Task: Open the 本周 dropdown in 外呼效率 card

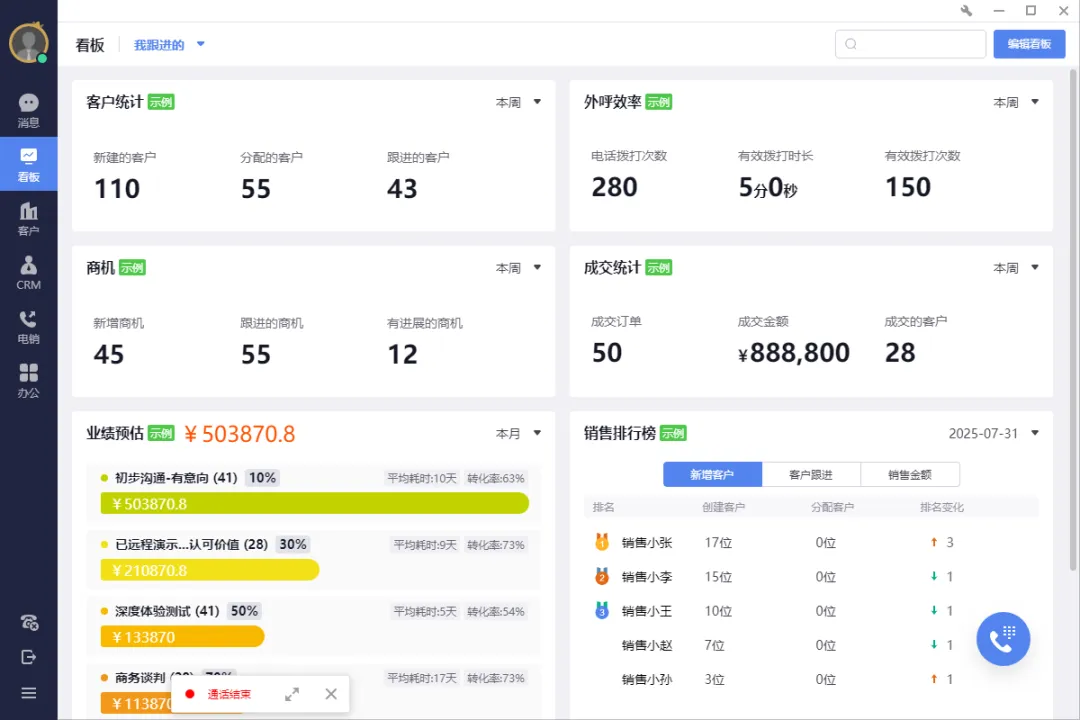Action: (1016, 102)
